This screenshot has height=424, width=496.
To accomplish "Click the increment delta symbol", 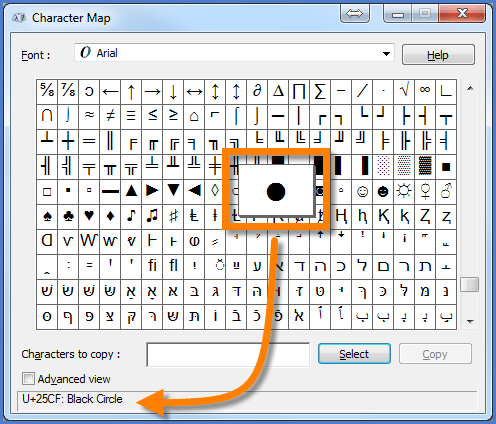I will [x=278, y=91].
